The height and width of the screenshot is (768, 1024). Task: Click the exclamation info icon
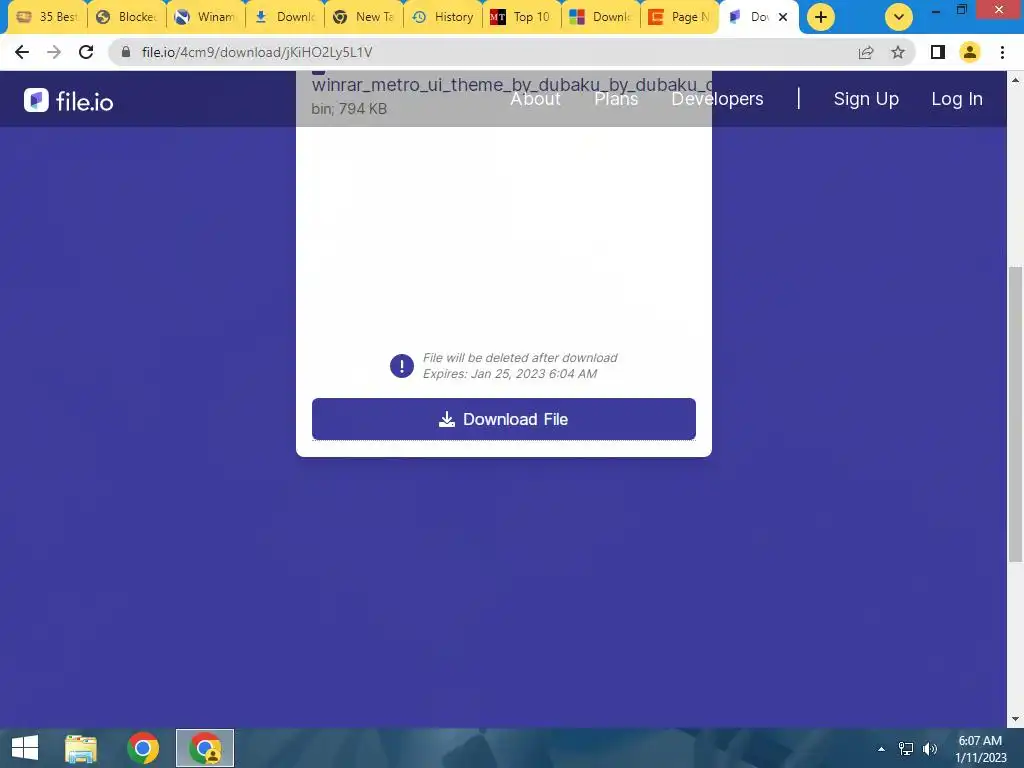point(402,366)
